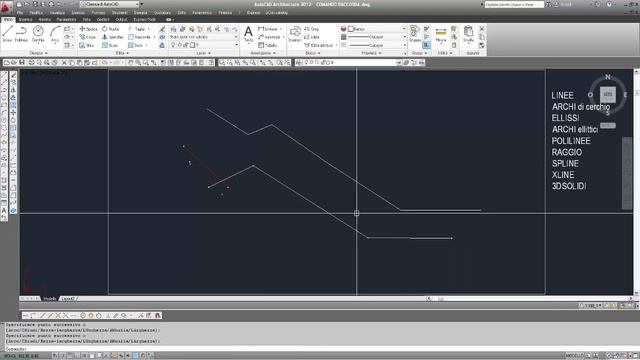
Task: Switch to the Layout2 tab
Action: pos(67,298)
